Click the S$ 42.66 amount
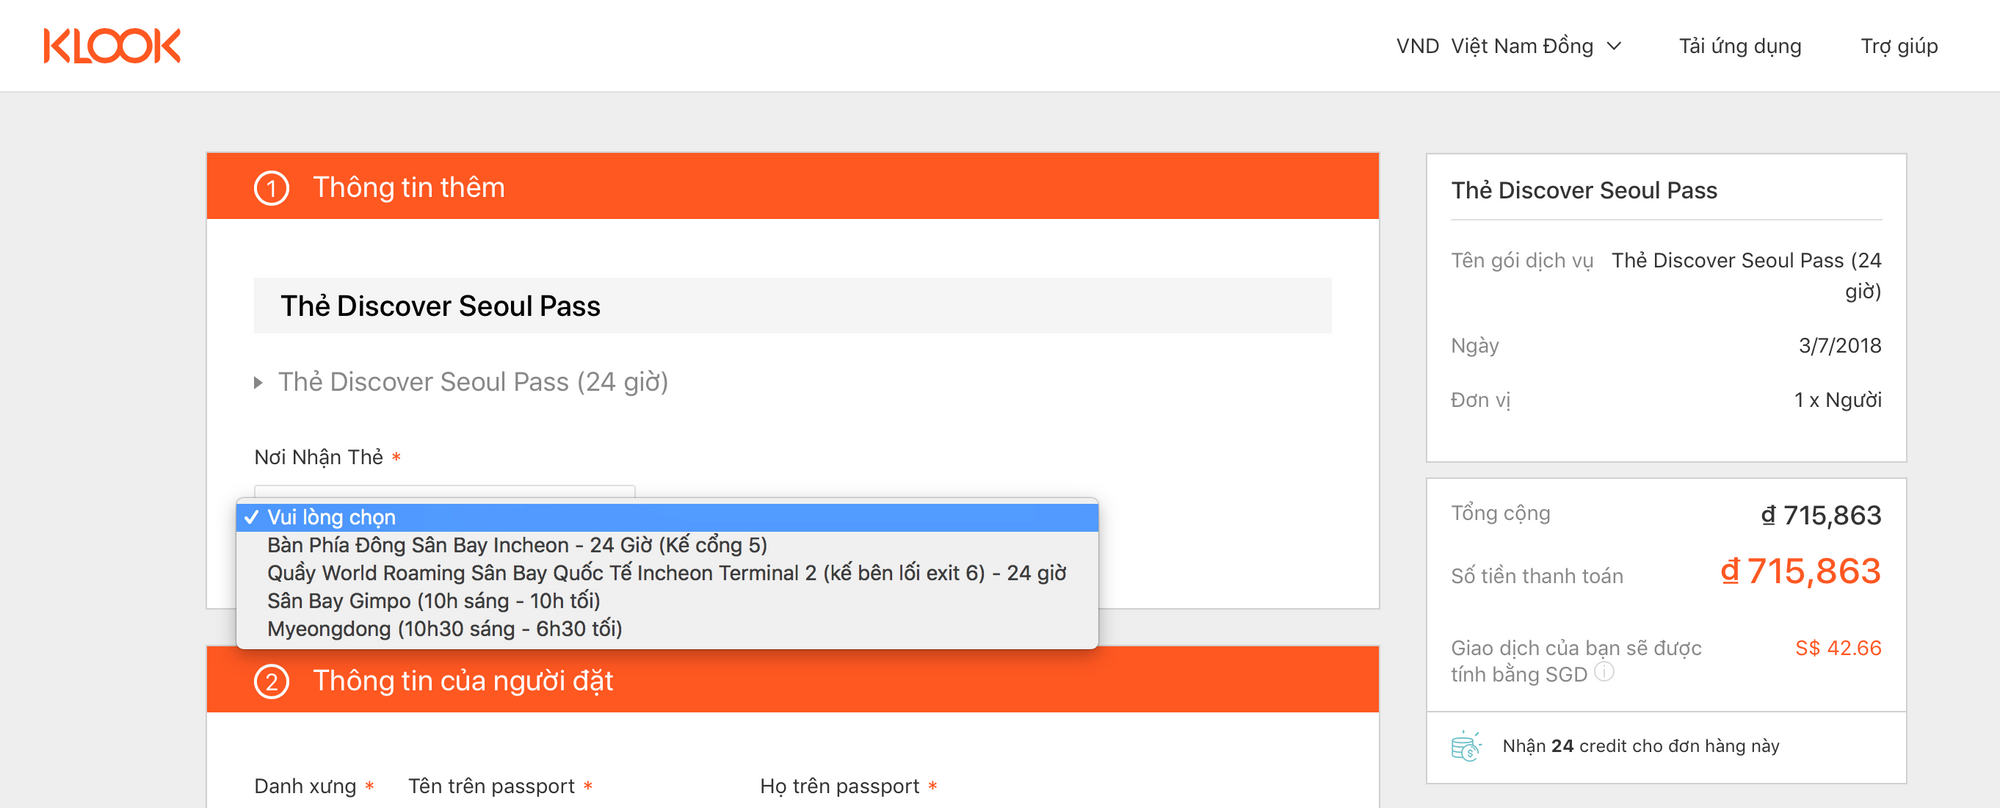Screen dimensions: 2000x808 pyautogui.click(x=1838, y=648)
